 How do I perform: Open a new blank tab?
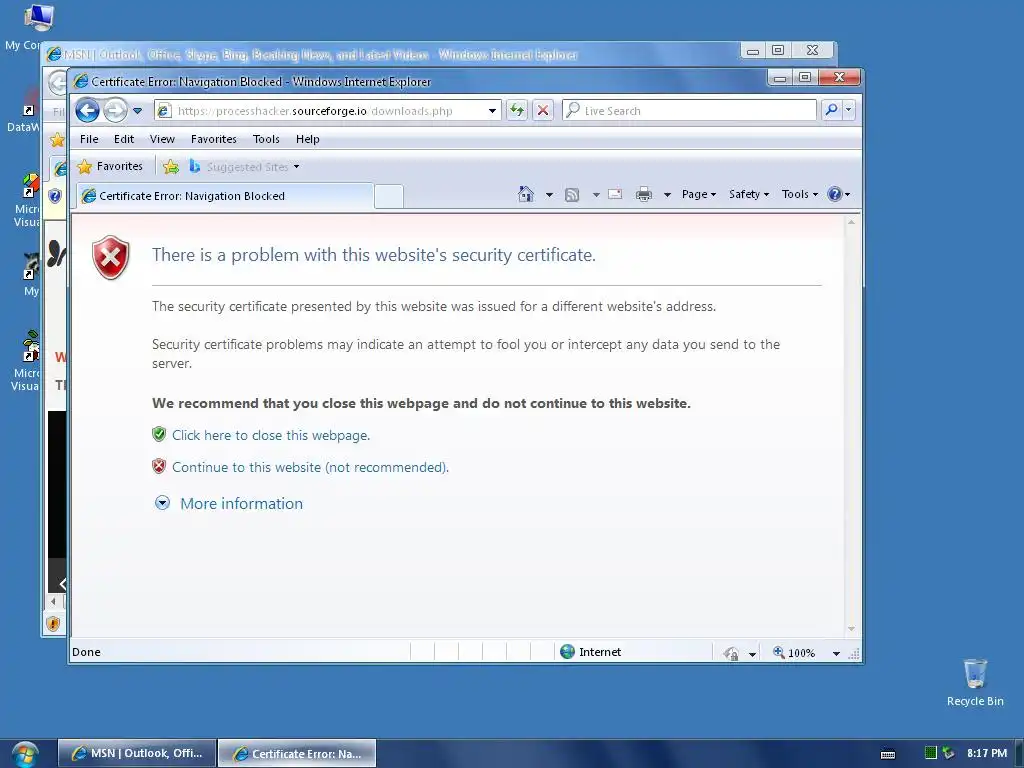coord(389,197)
